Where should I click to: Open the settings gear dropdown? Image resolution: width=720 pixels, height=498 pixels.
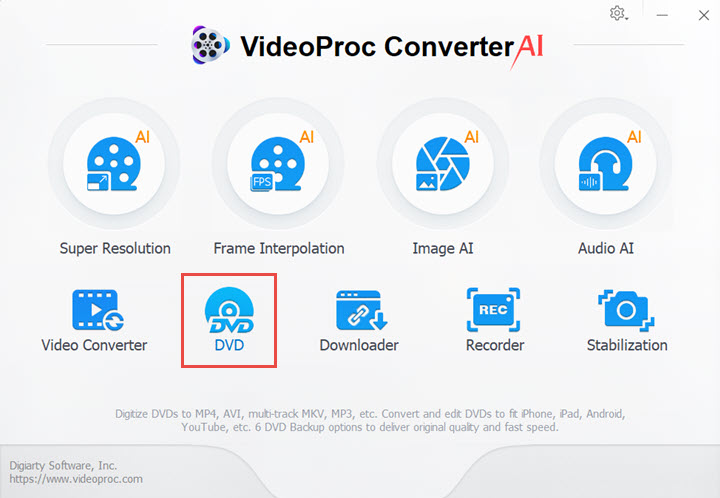coord(619,14)
